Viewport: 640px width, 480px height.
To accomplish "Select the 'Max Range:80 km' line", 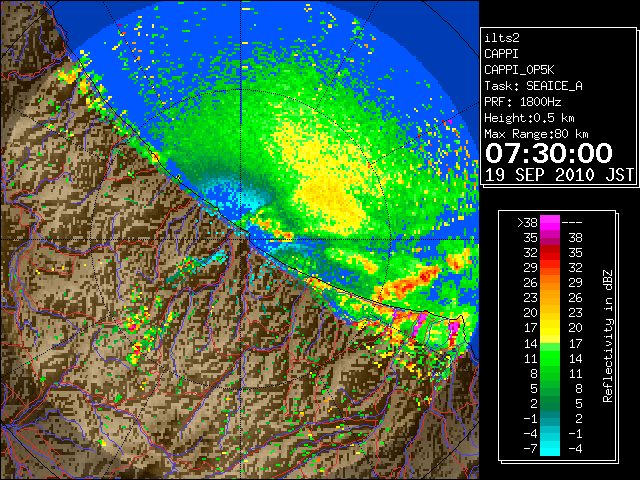I will tap(536, 134).
